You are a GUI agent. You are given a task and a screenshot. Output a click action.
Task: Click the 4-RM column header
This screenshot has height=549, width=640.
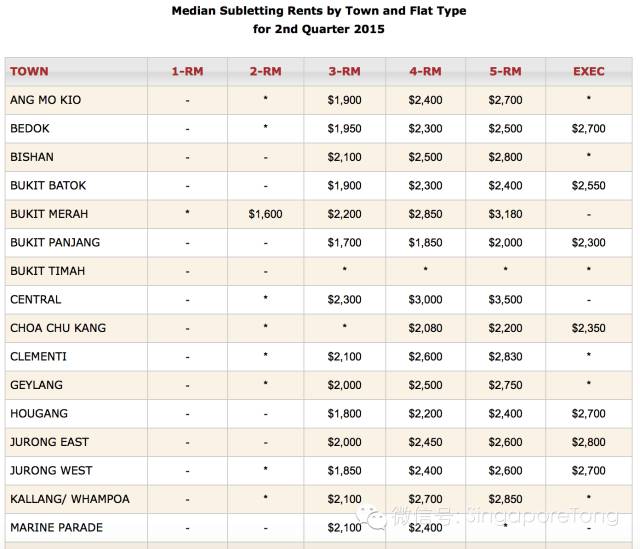pyautogui.click(x=425, y=71)
